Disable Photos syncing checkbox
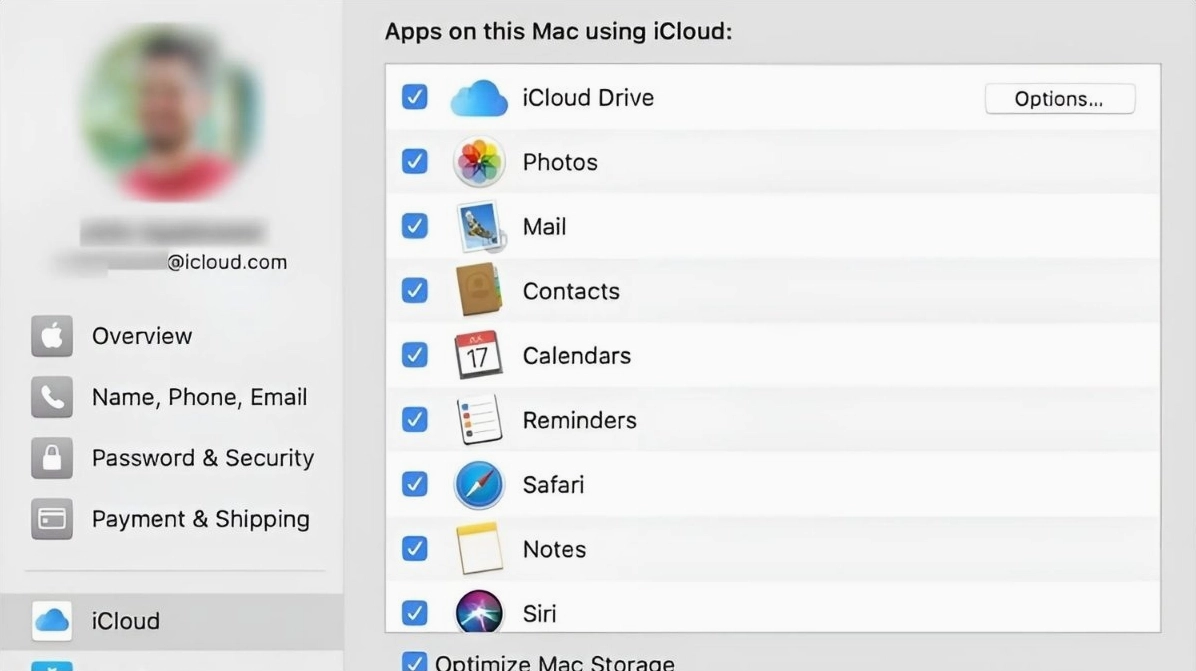Viewport: 1196px width, 671px height. [x=414, y=162]
